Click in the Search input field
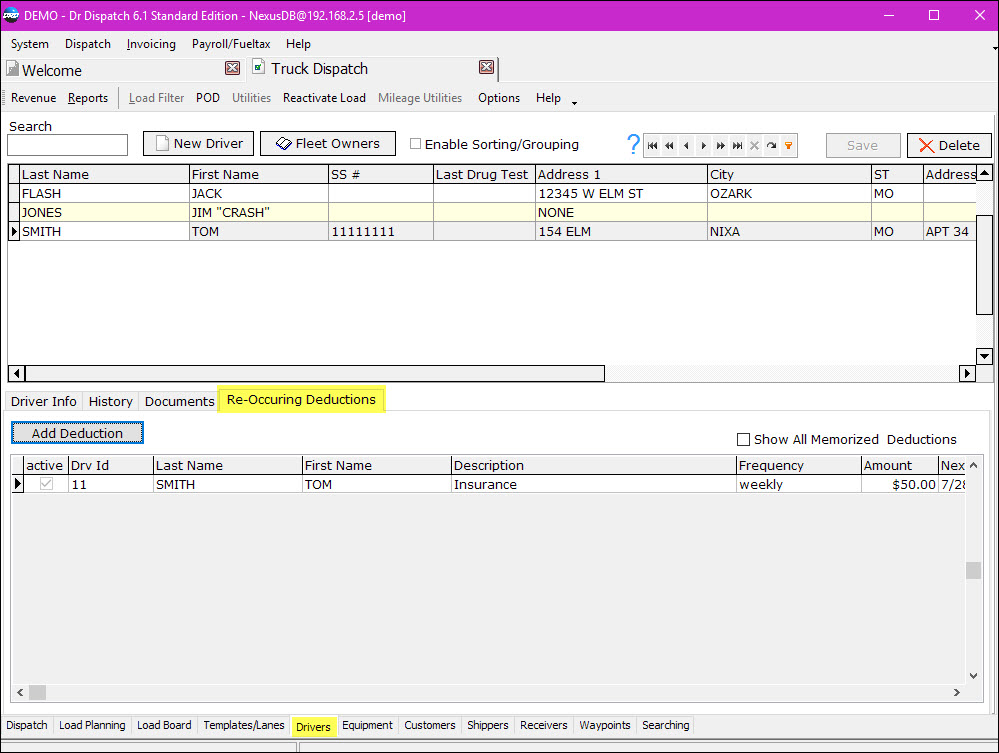 [x=68, y=145]
